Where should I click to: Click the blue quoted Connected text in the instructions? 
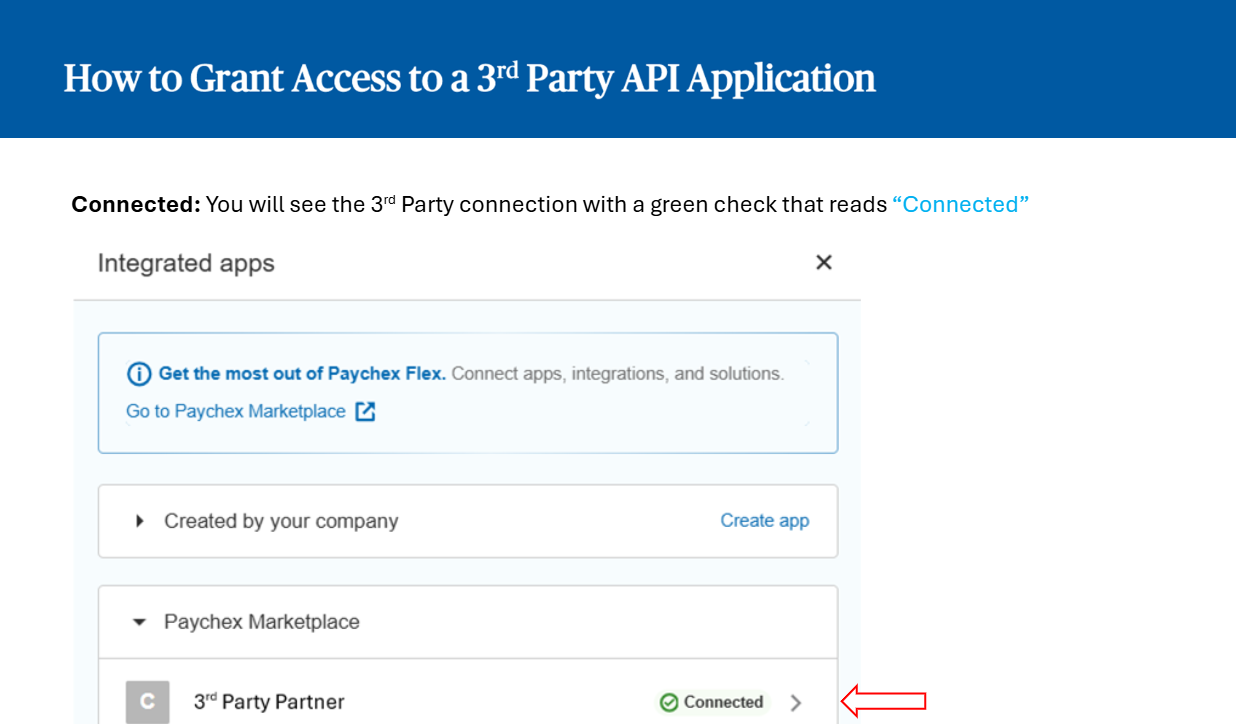960,204
